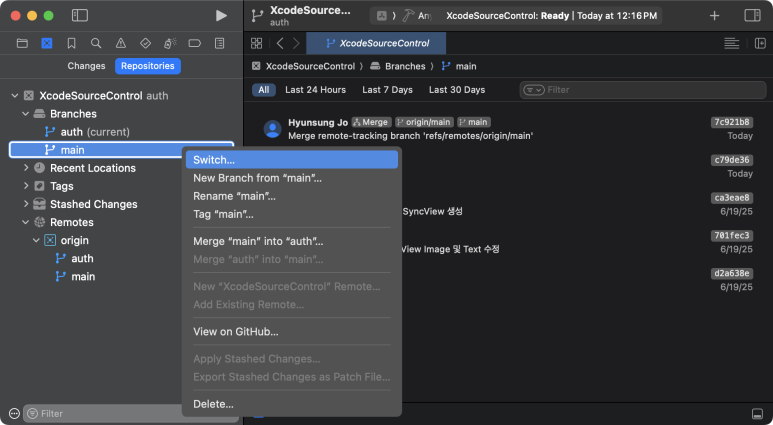Viewport: 773px width, 425px height.
Task: Filter commits to Last 24 Hours
Action: (x=316, y=90)
